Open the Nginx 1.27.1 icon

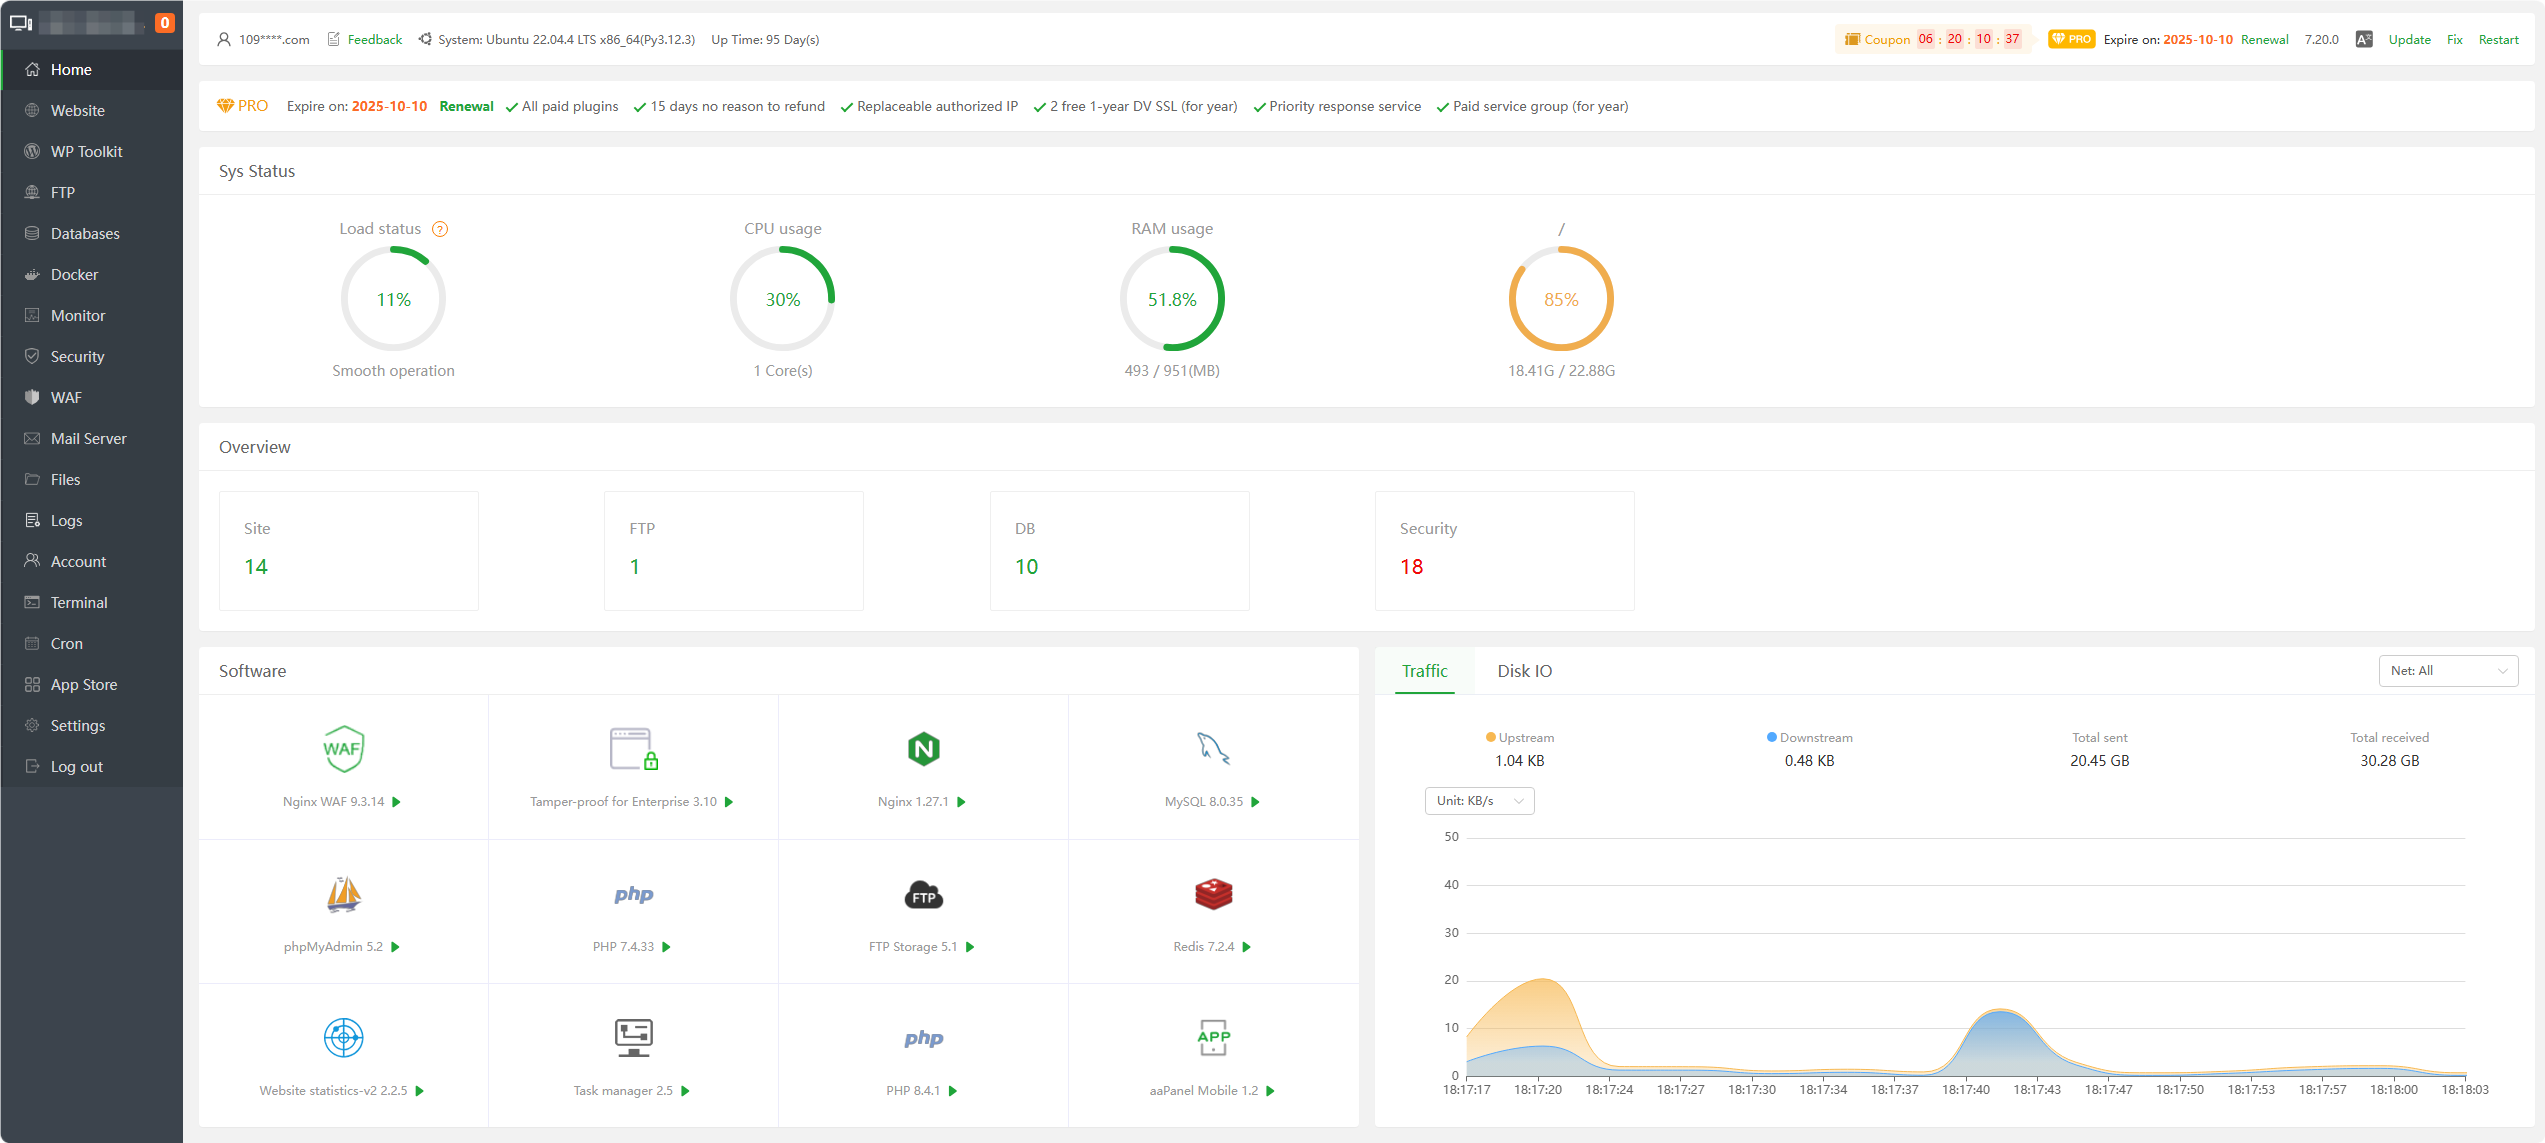[x=923, y=749]
